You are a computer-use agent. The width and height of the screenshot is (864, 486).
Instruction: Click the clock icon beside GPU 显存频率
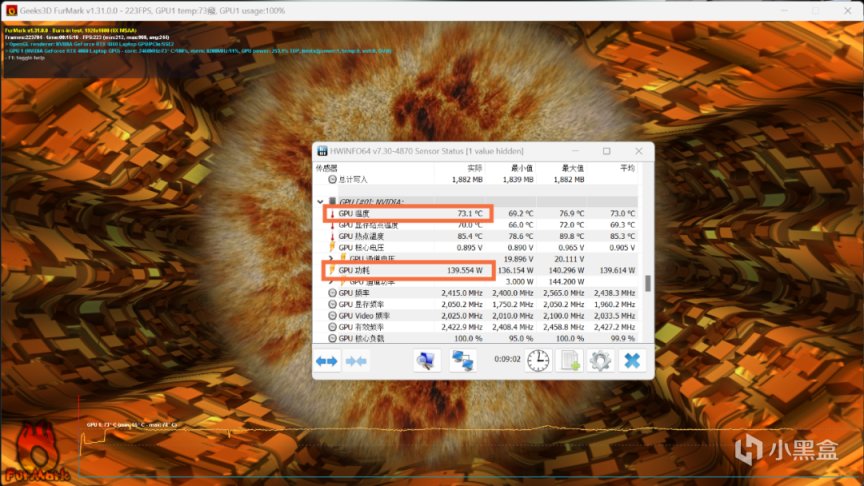(x=332, y=304)
